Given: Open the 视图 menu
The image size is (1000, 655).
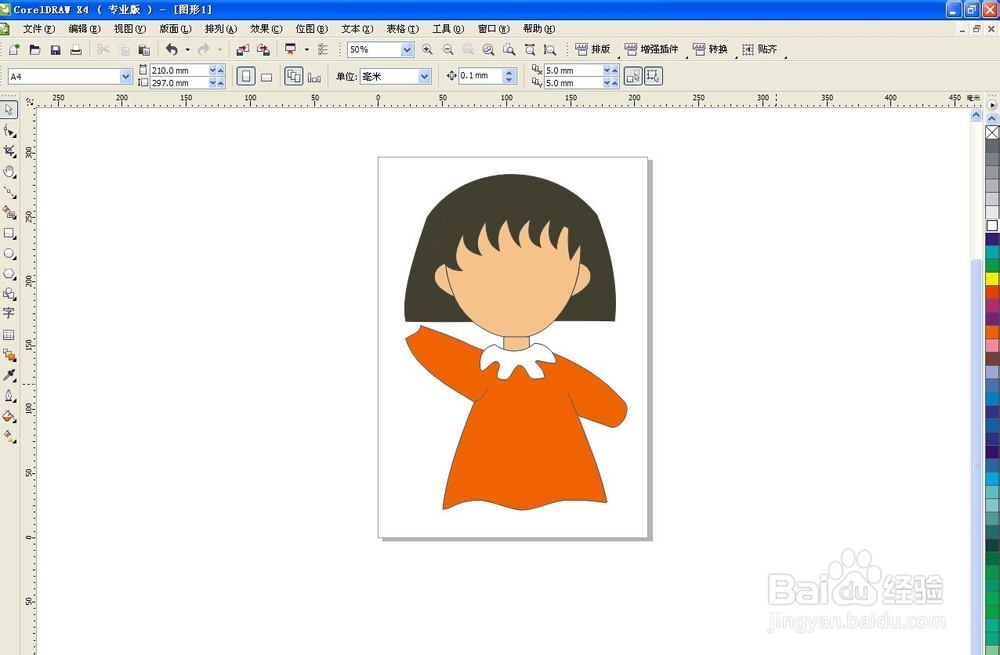Looking at the screenshot, I should 129,29.
